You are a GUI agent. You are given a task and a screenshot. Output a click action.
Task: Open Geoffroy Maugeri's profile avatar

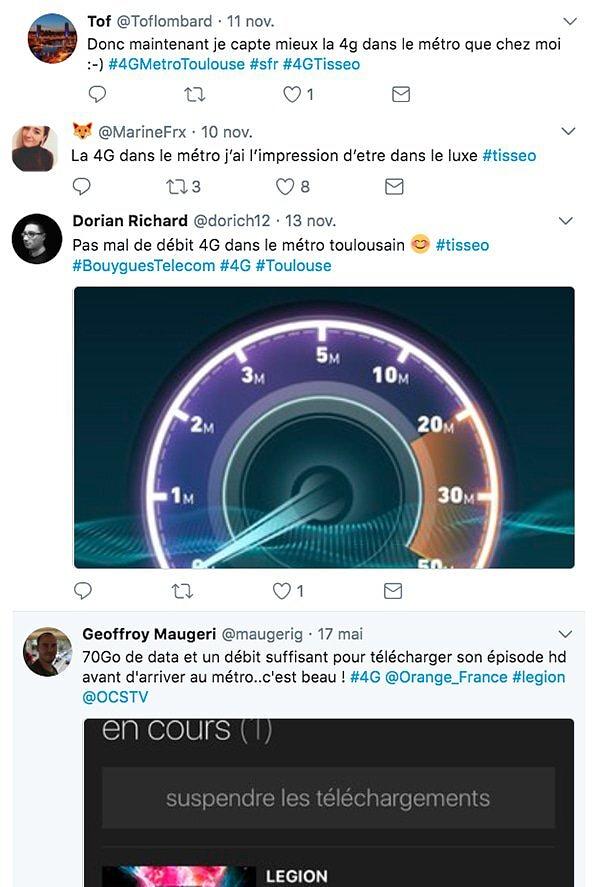tap(48, 651)
